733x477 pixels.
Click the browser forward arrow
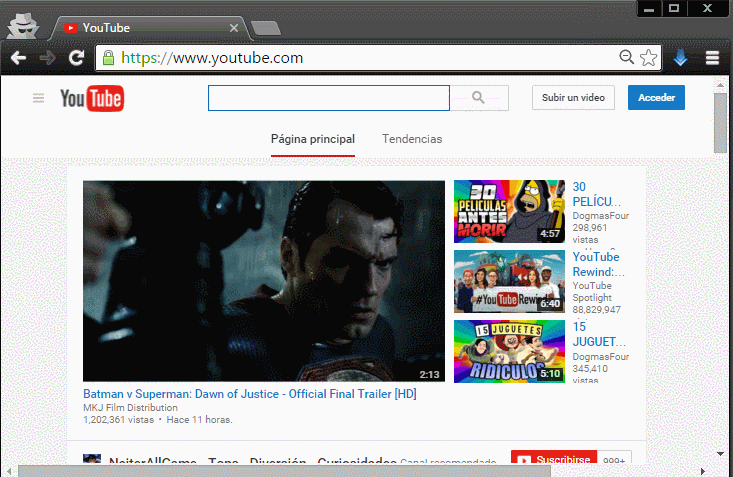[x=47, y=58]
